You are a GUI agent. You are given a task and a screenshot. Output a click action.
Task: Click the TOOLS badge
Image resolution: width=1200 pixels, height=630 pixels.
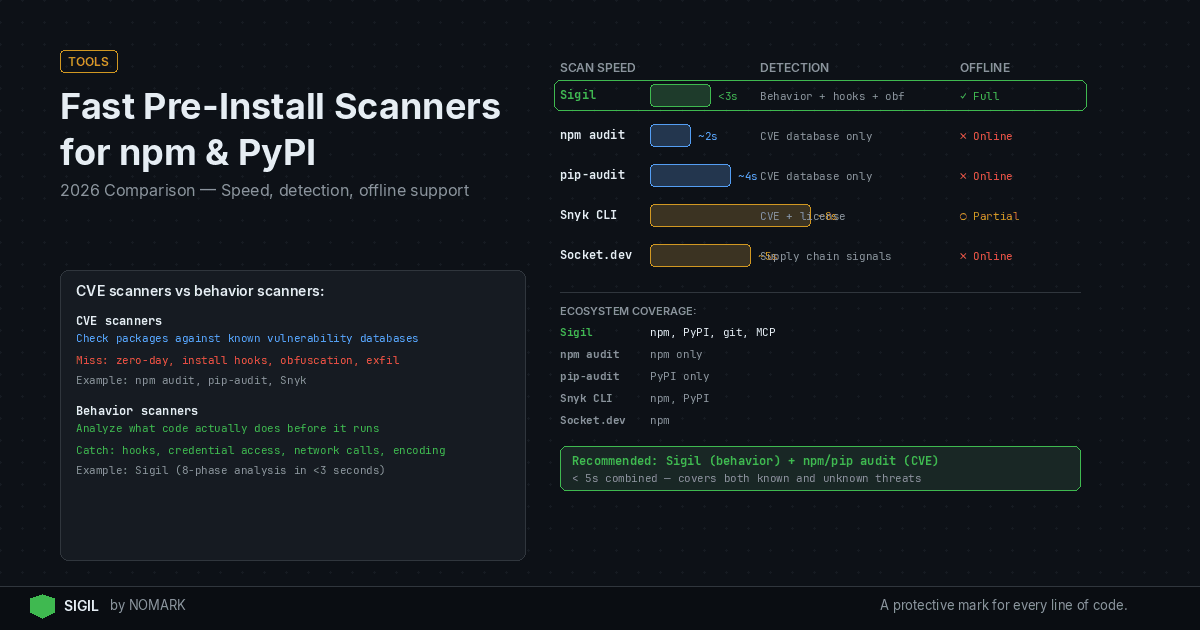tap(88, 61)
